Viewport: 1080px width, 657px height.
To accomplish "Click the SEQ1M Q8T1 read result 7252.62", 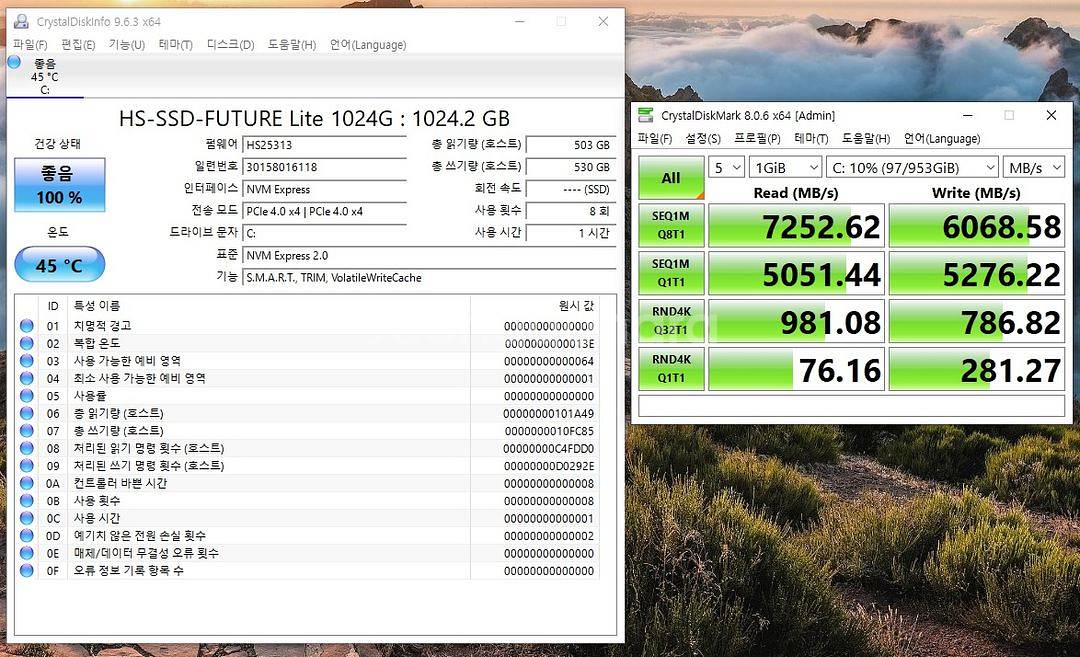I will point(796,225).
